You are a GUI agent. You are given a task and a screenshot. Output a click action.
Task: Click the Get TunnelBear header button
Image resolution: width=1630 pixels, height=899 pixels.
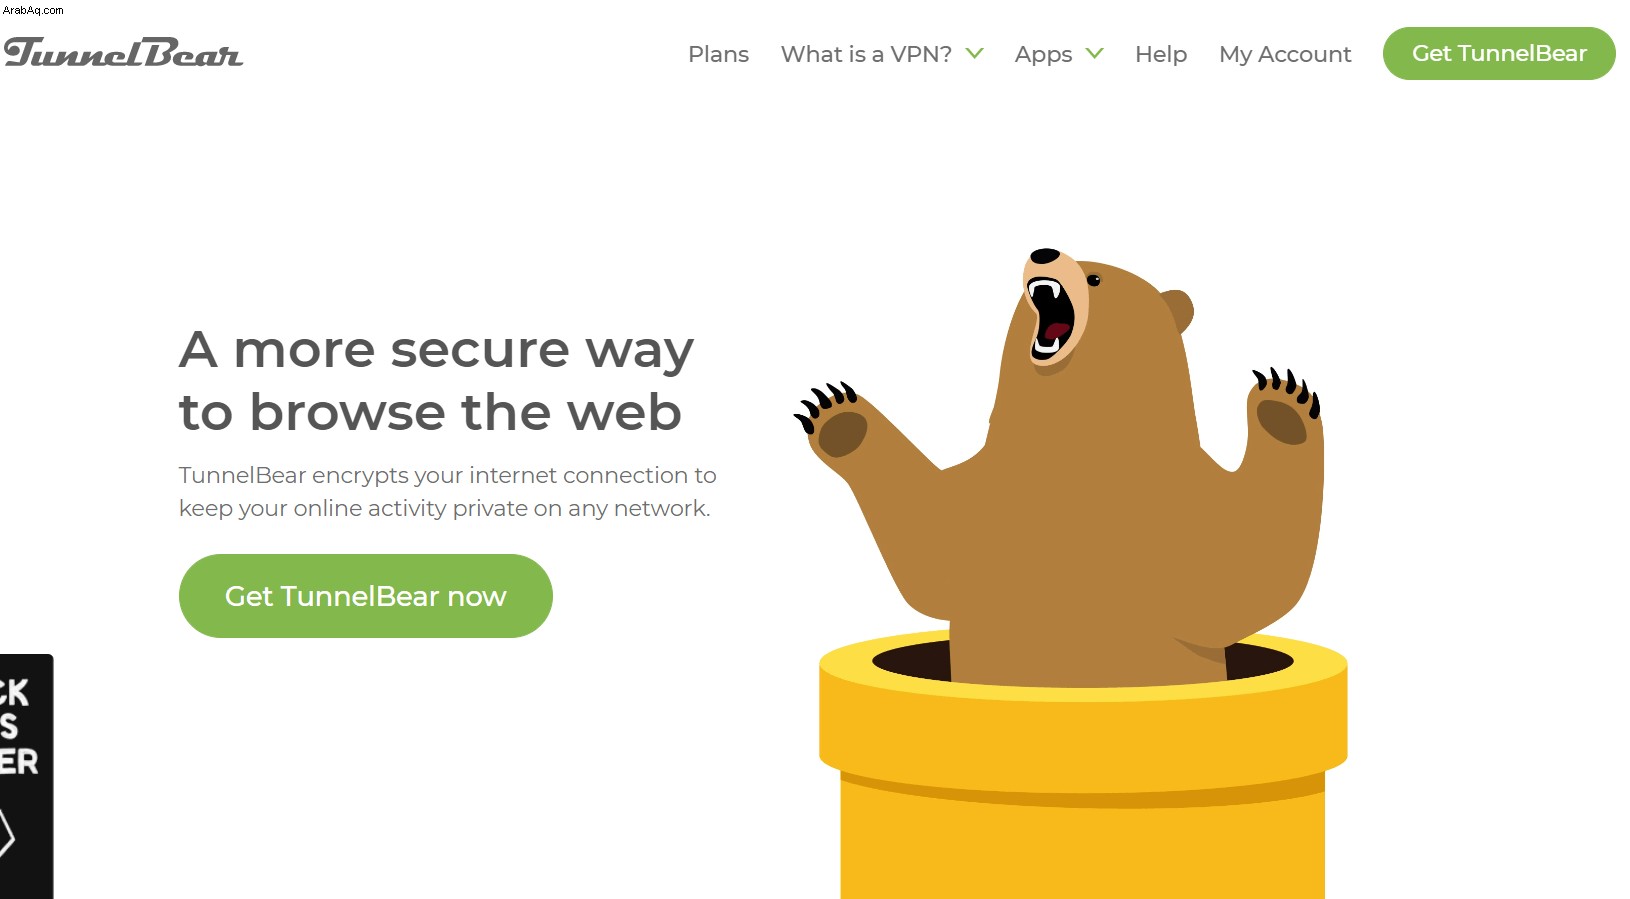tap(1499, 53)
